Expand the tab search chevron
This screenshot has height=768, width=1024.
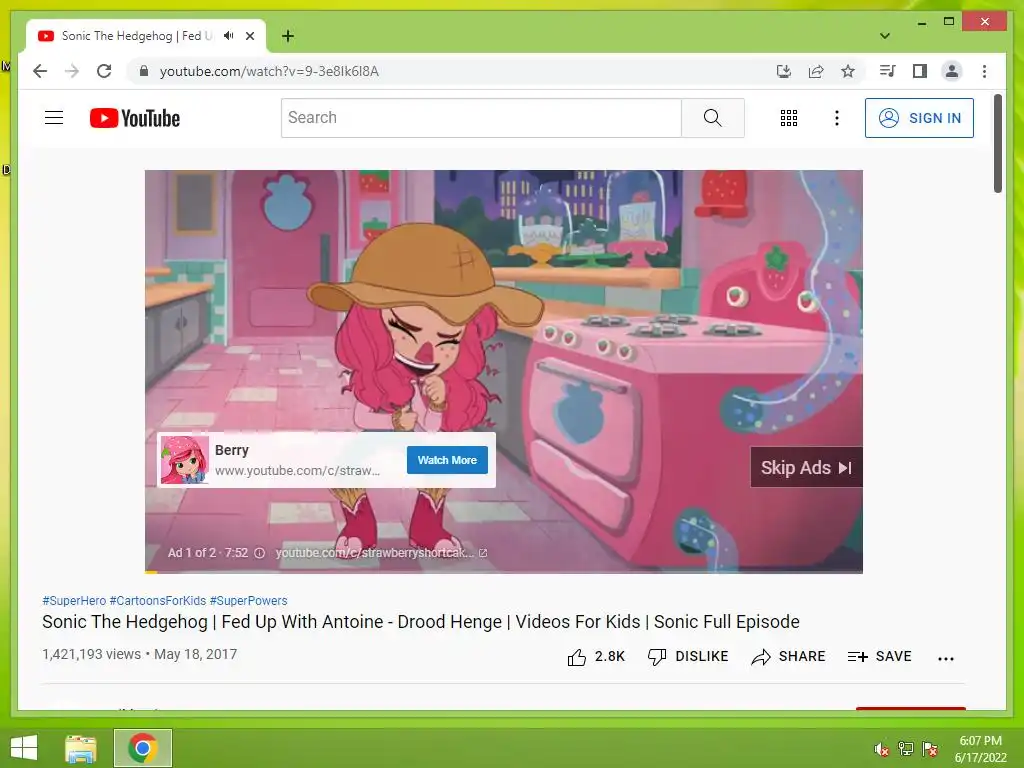(885, 36)
